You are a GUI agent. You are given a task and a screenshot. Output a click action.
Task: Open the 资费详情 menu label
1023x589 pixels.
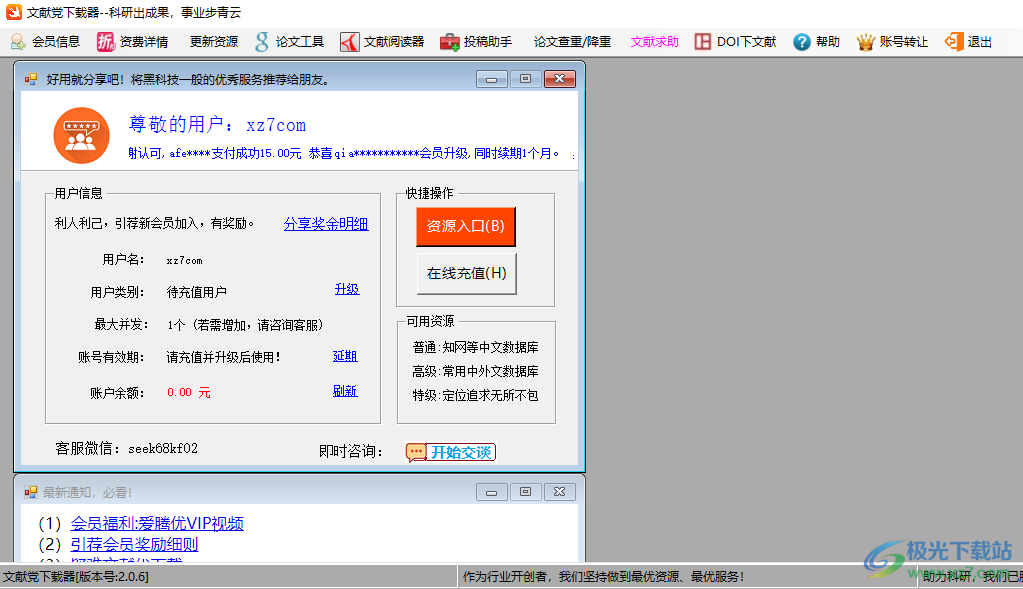click(x=144, y=42)
